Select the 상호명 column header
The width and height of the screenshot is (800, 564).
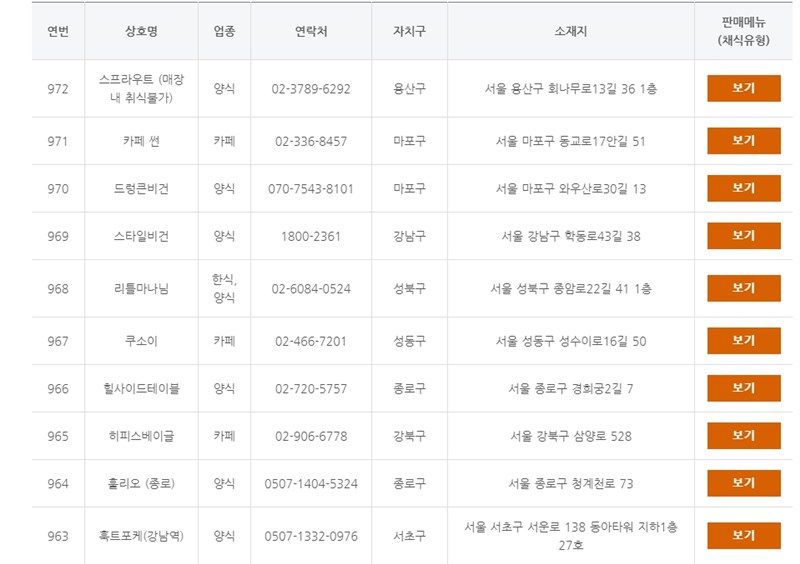click(x=141, y=31)
